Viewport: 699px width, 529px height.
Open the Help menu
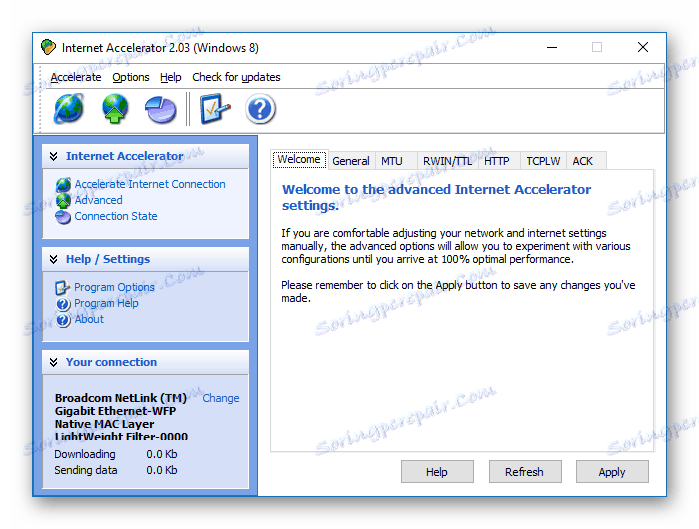171,77
